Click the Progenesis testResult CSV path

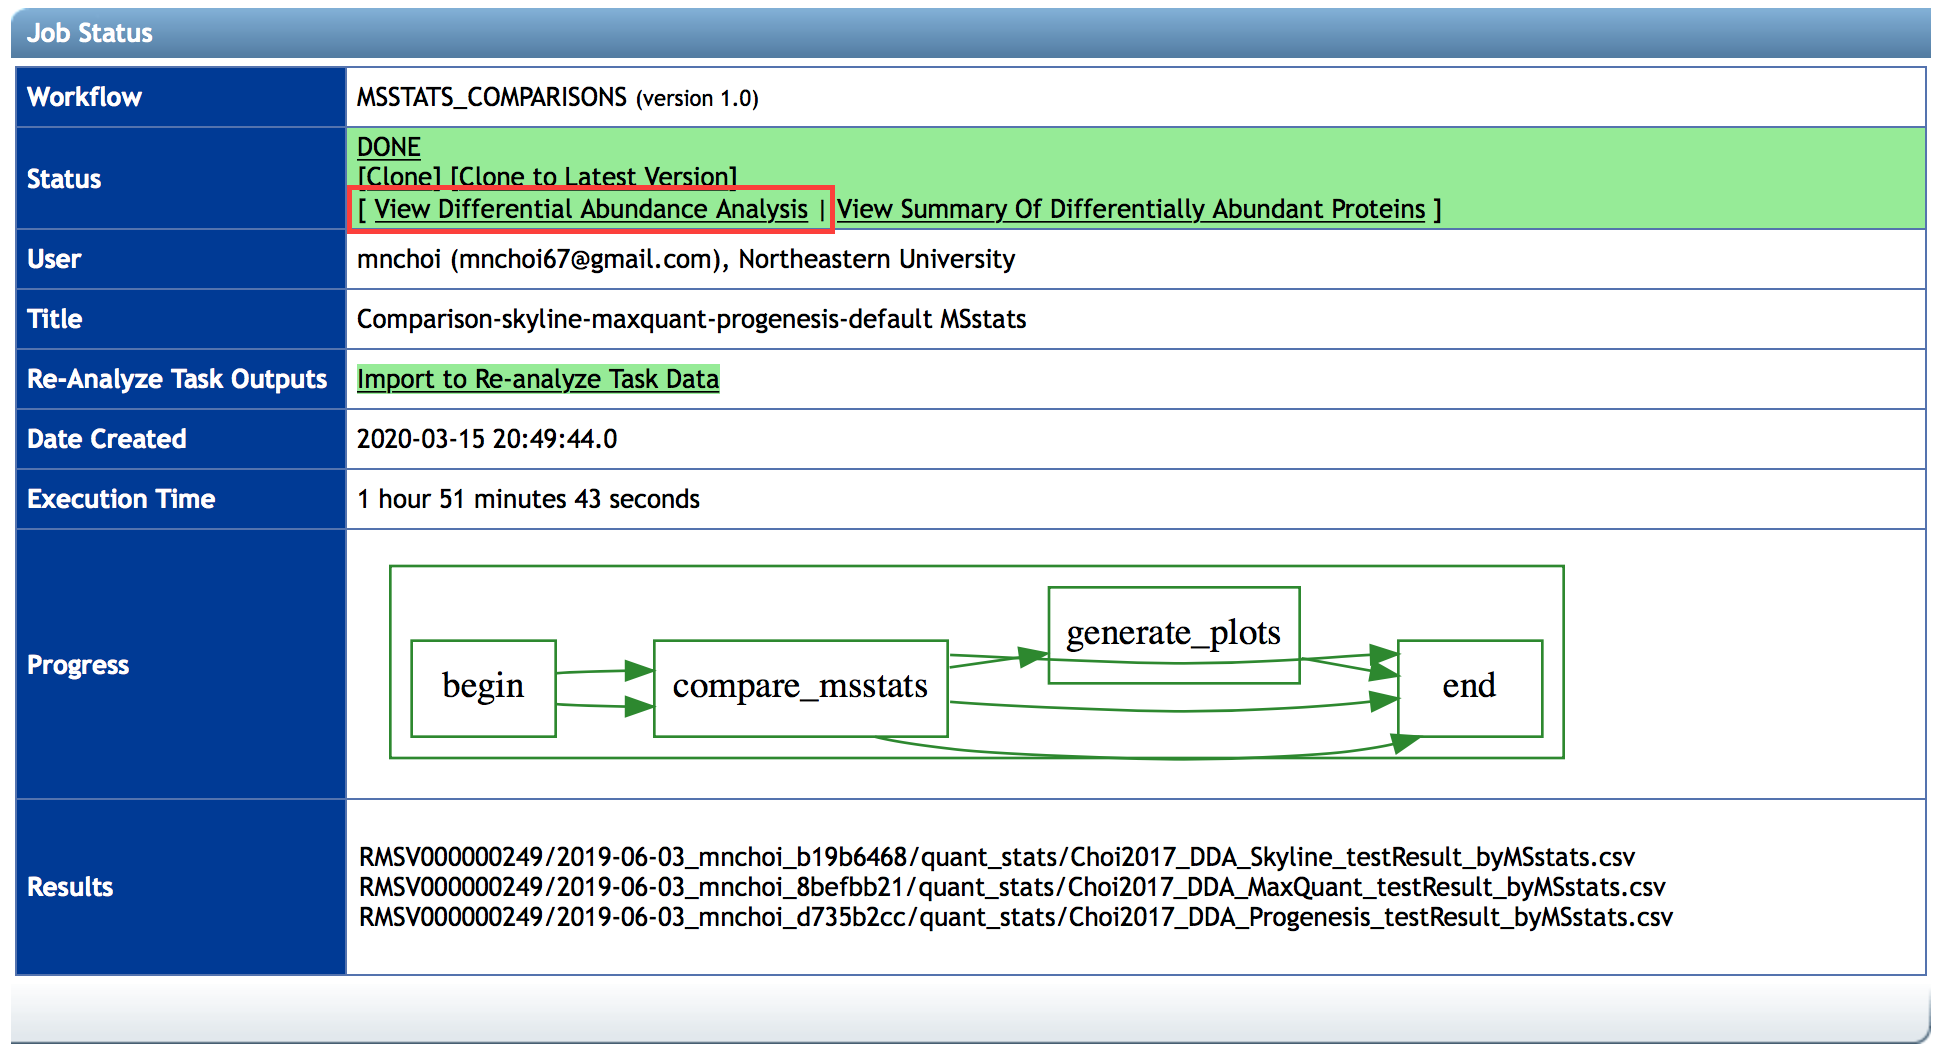(x=1015, y=917)
